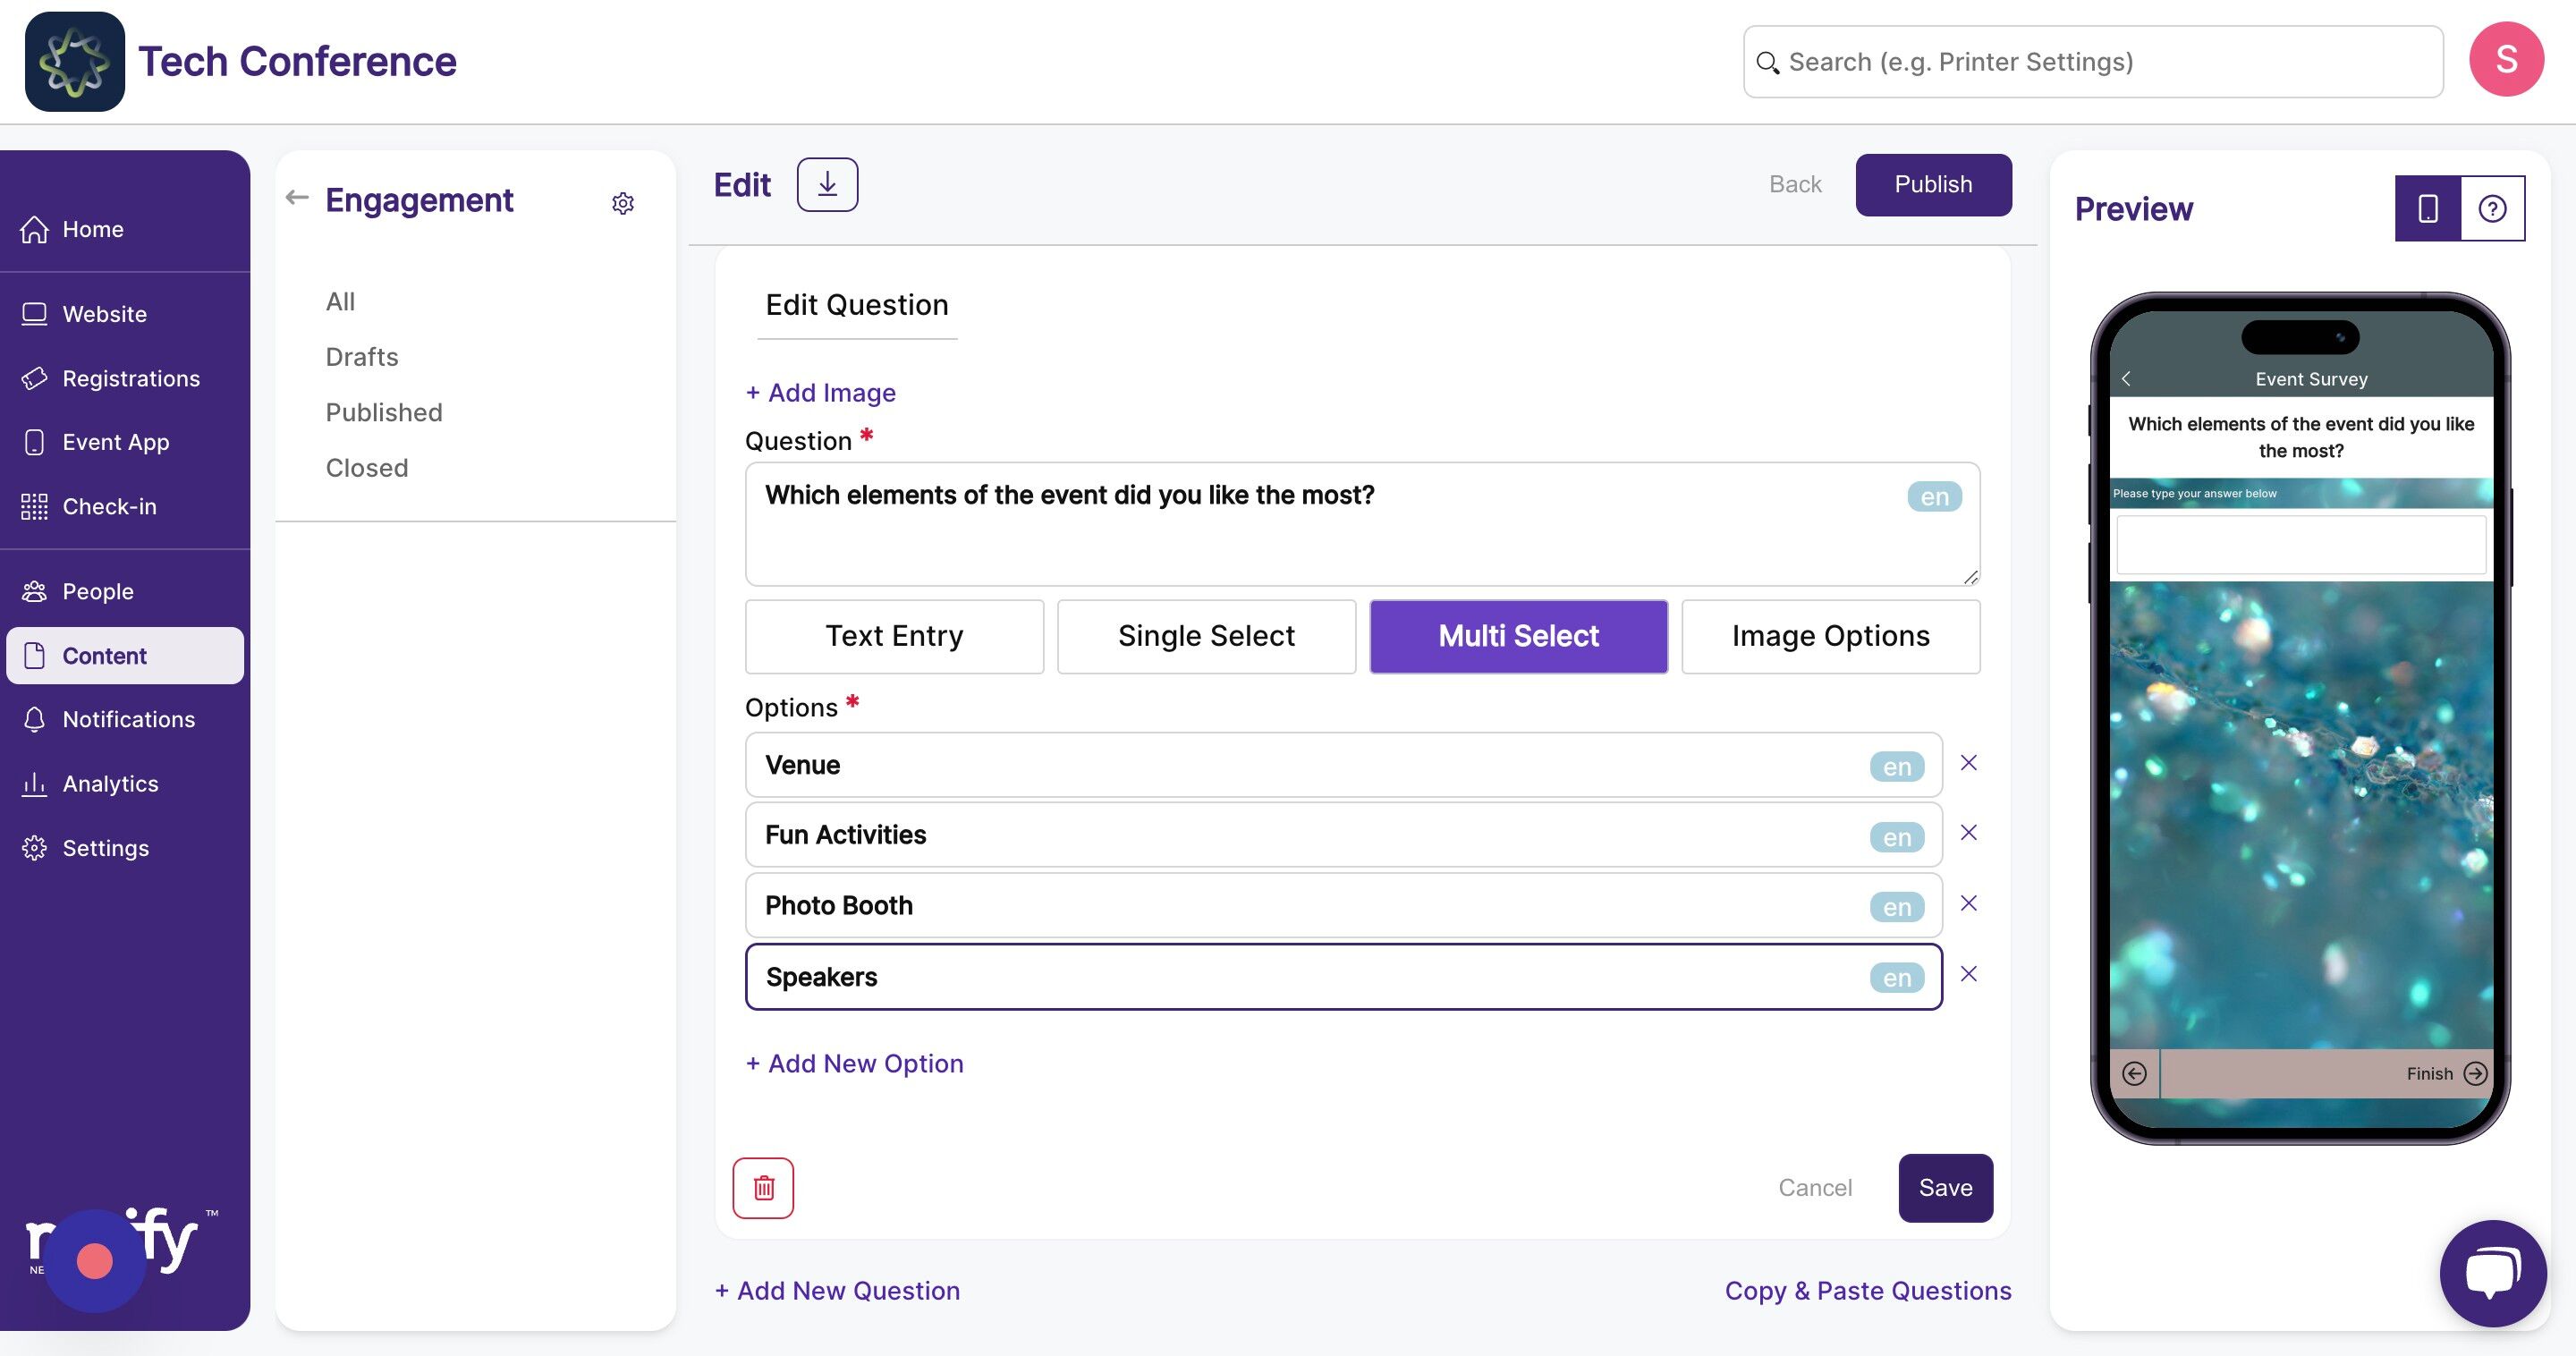Show the Drafts engagement filter
Viewport: 2576px width, 1356px height.
coord(362,357)
